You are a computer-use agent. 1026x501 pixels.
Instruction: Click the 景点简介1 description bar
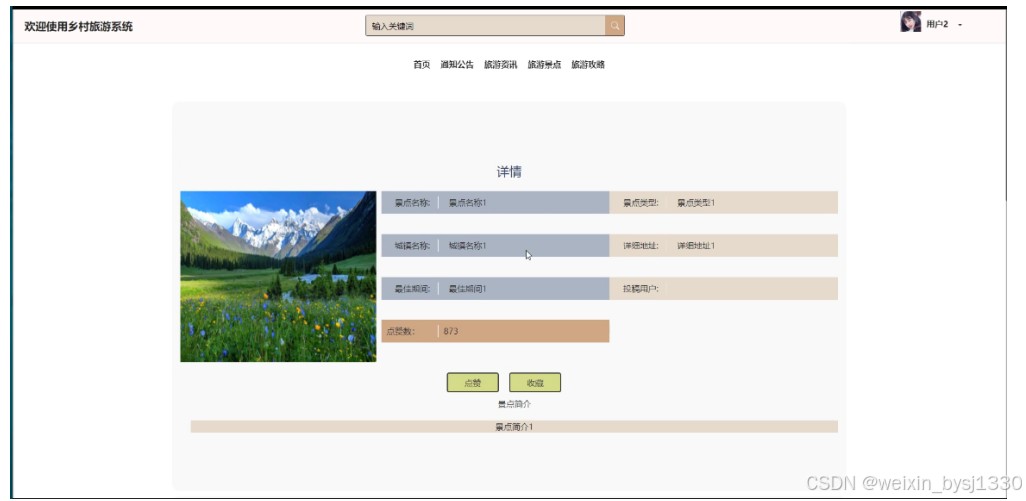click(x=514, y=426)
